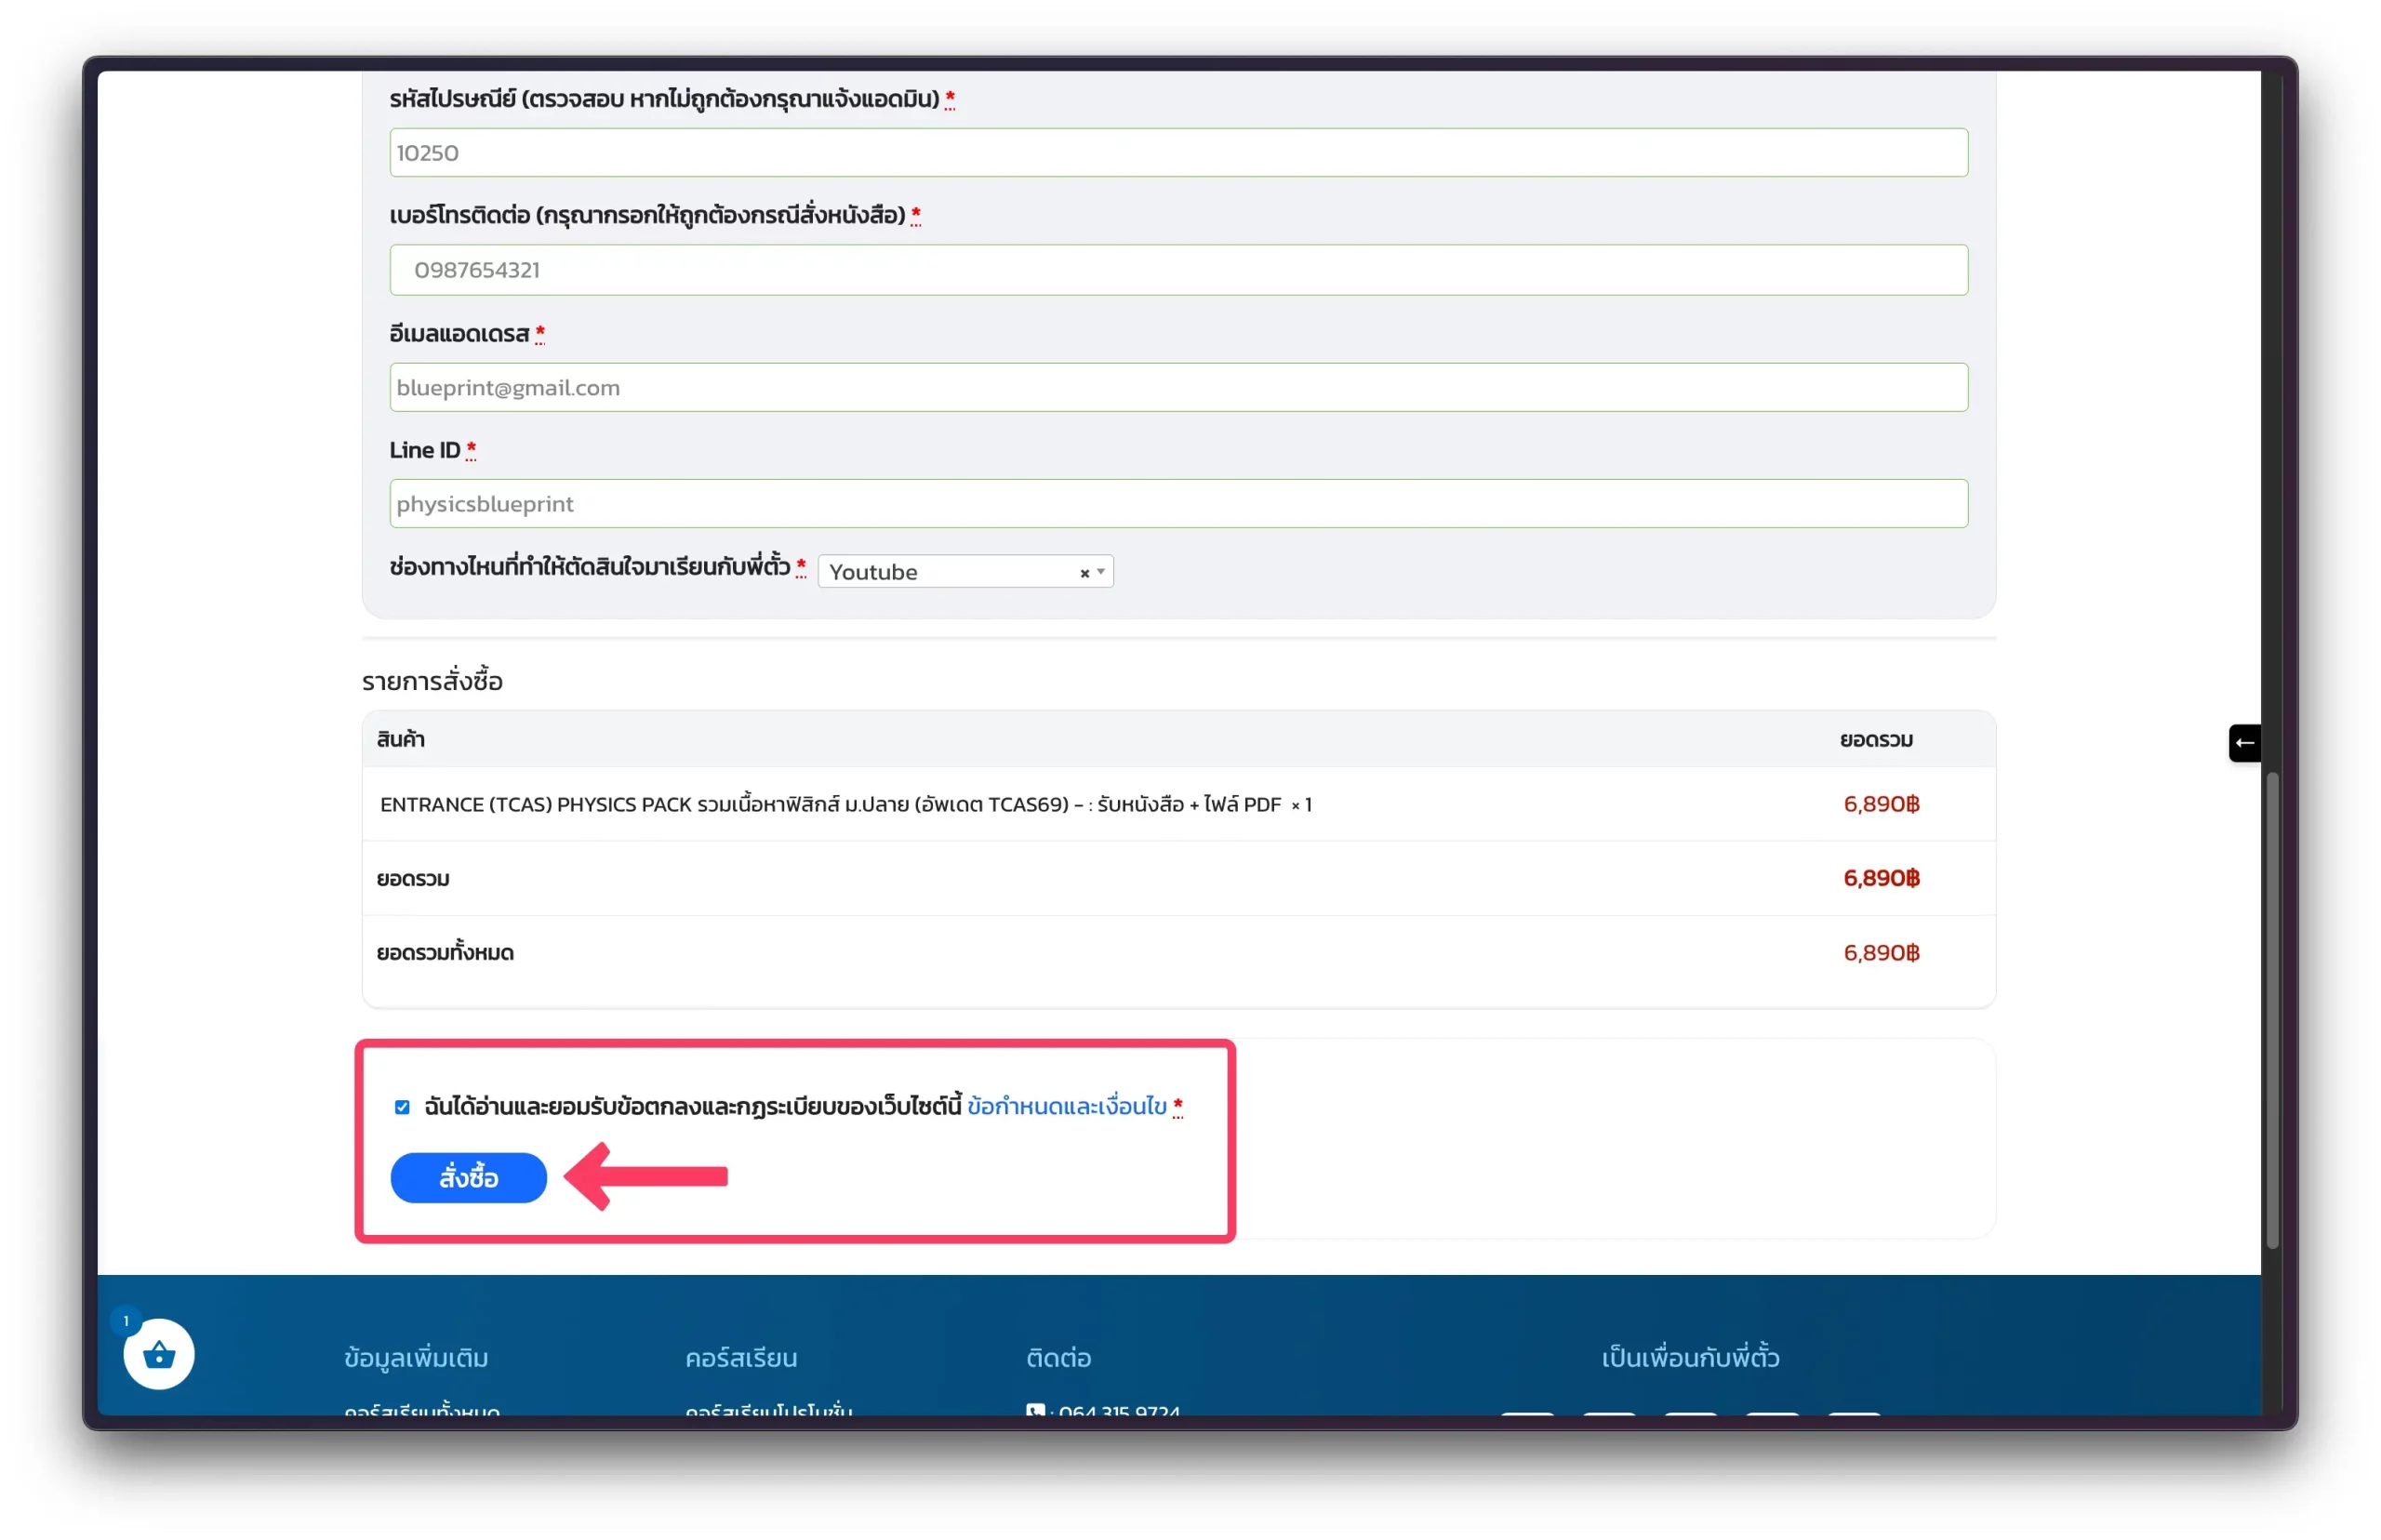Click the ช่องทางไหน channel question label

click(590, 566)
